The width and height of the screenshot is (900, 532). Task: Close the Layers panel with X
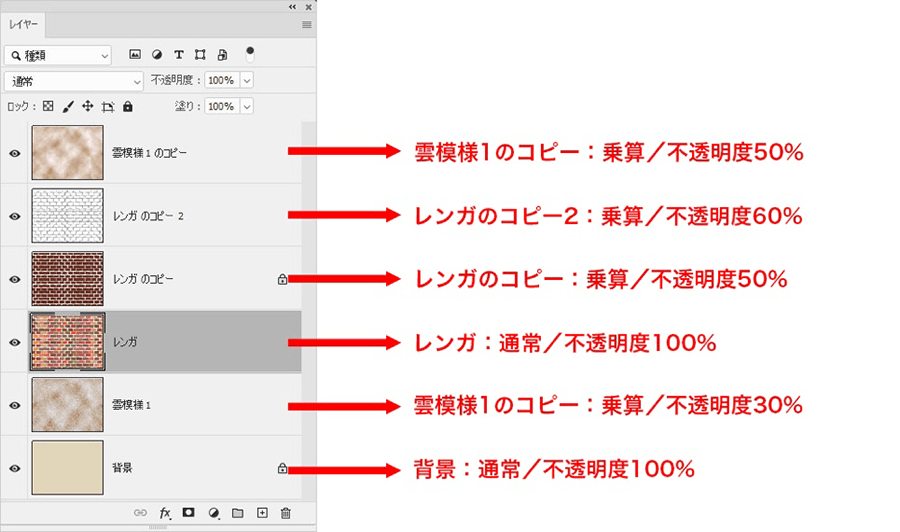click(x=309, y=7)
